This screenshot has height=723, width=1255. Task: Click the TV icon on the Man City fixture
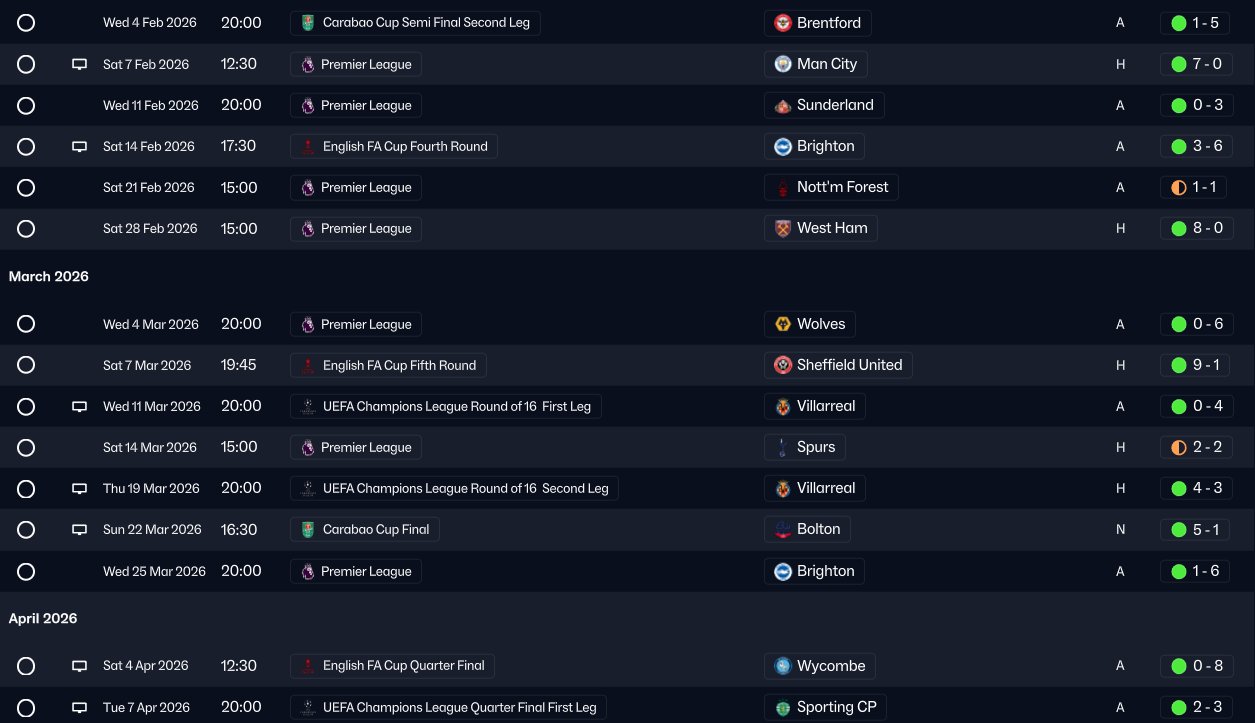point(80,64)
